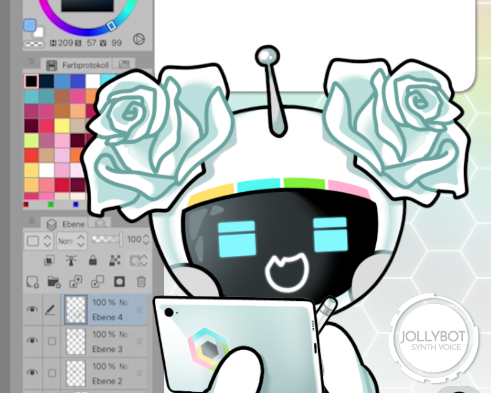This screenshot has width=491, height=393.
Task: Set reference layer using lighthouse icon
Action: [71, 260]
